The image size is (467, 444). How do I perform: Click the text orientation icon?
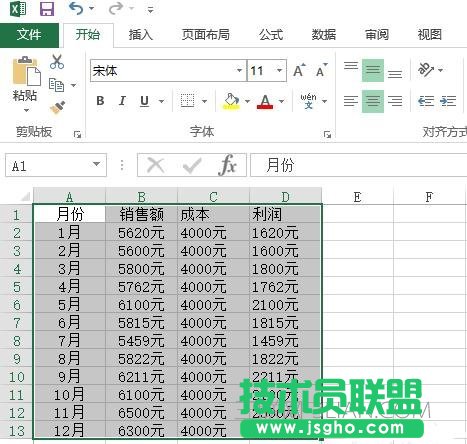pyautogui.click(x=426, y=70)
